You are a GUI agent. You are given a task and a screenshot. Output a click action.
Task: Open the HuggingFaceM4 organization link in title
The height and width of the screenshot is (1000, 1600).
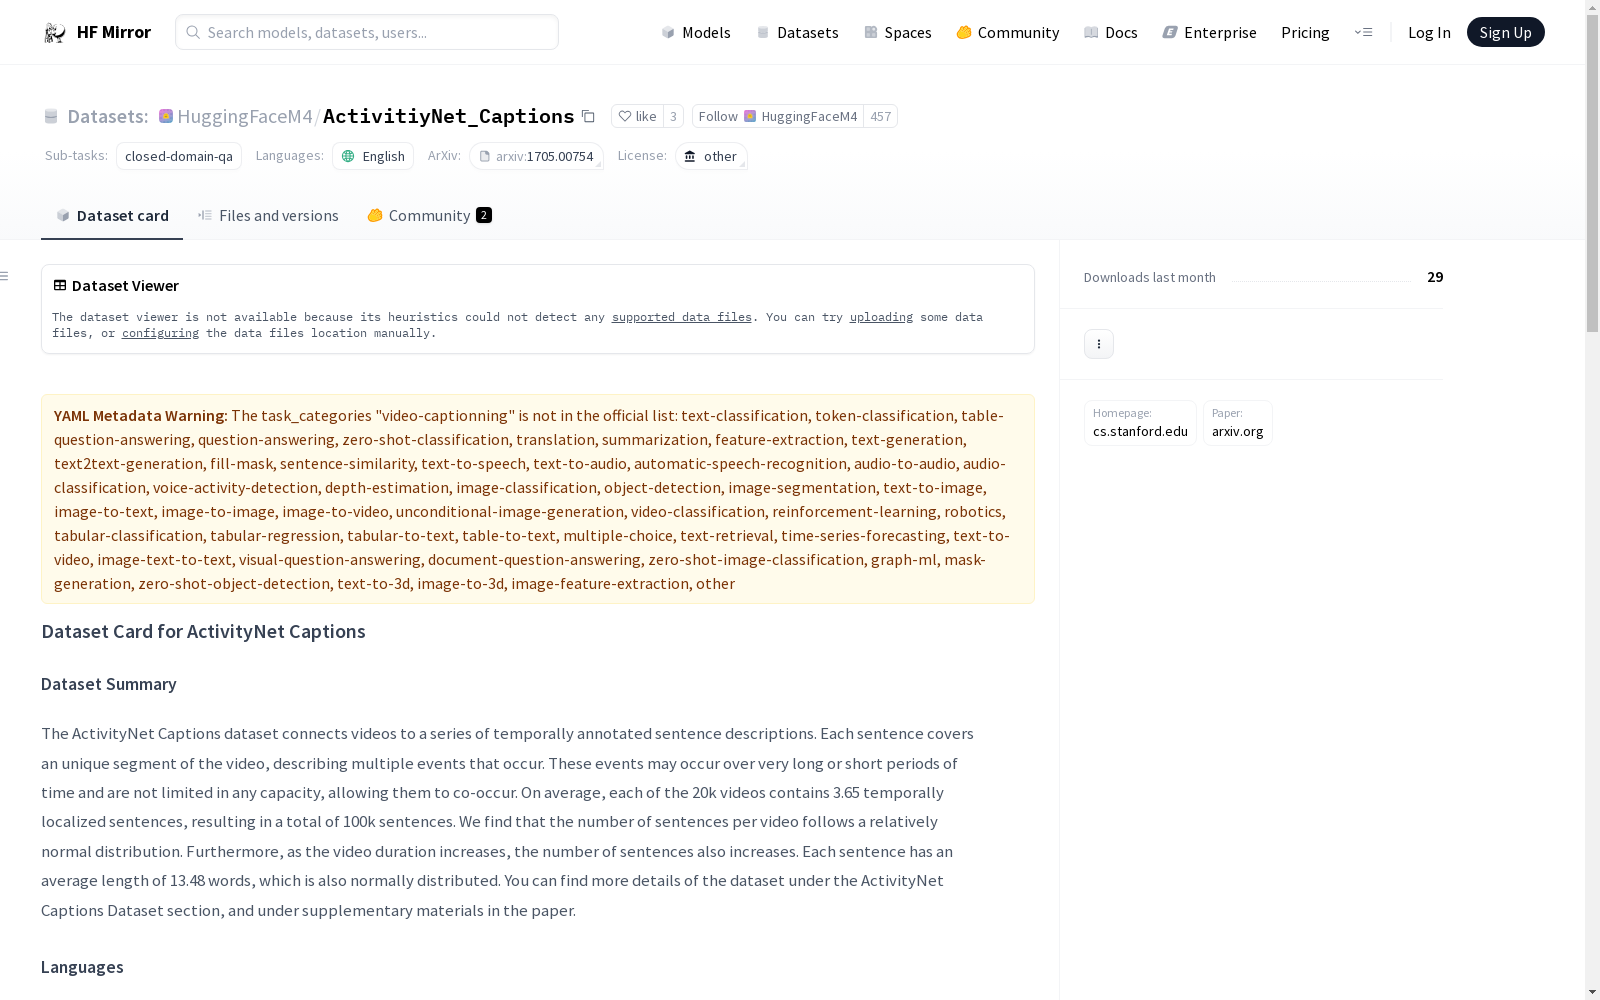click(x=245, y=116)
